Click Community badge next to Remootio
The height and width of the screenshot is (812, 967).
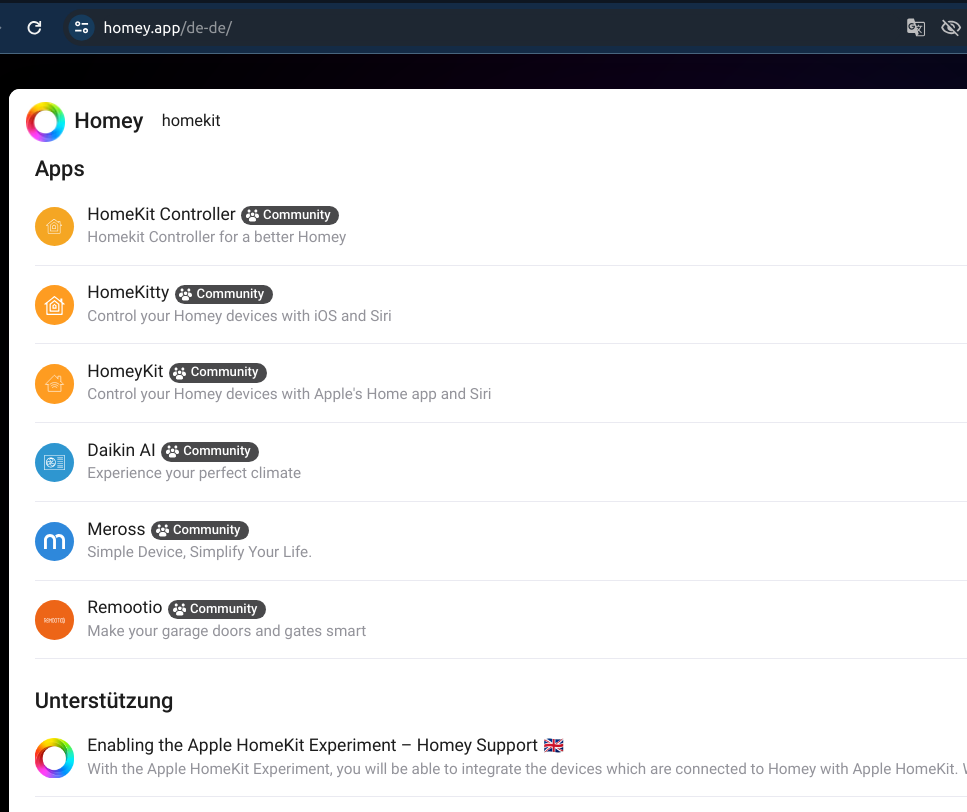click(216, 609)
